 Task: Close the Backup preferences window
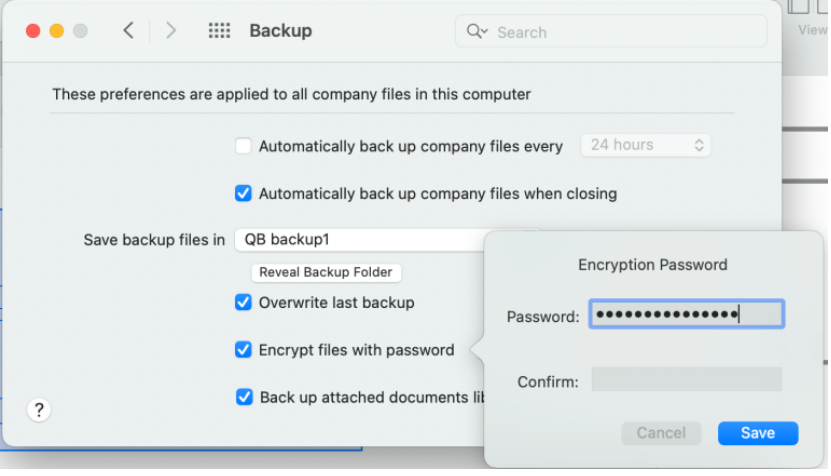pos(33,31)
